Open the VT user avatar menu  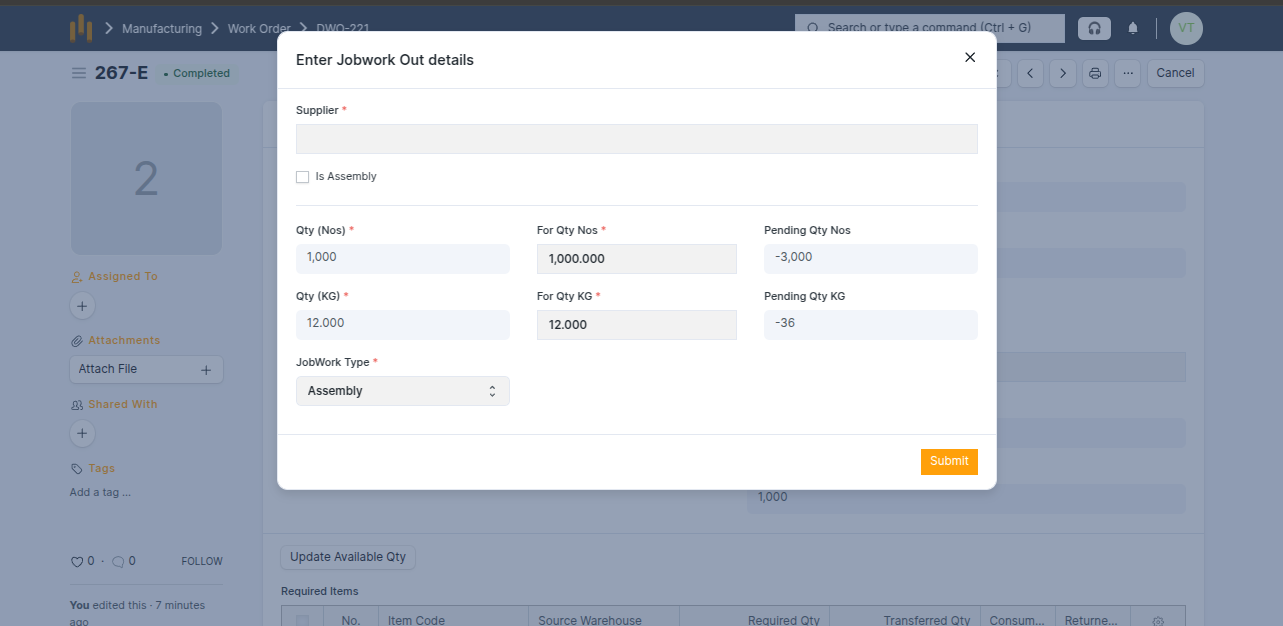[1186, 28]
